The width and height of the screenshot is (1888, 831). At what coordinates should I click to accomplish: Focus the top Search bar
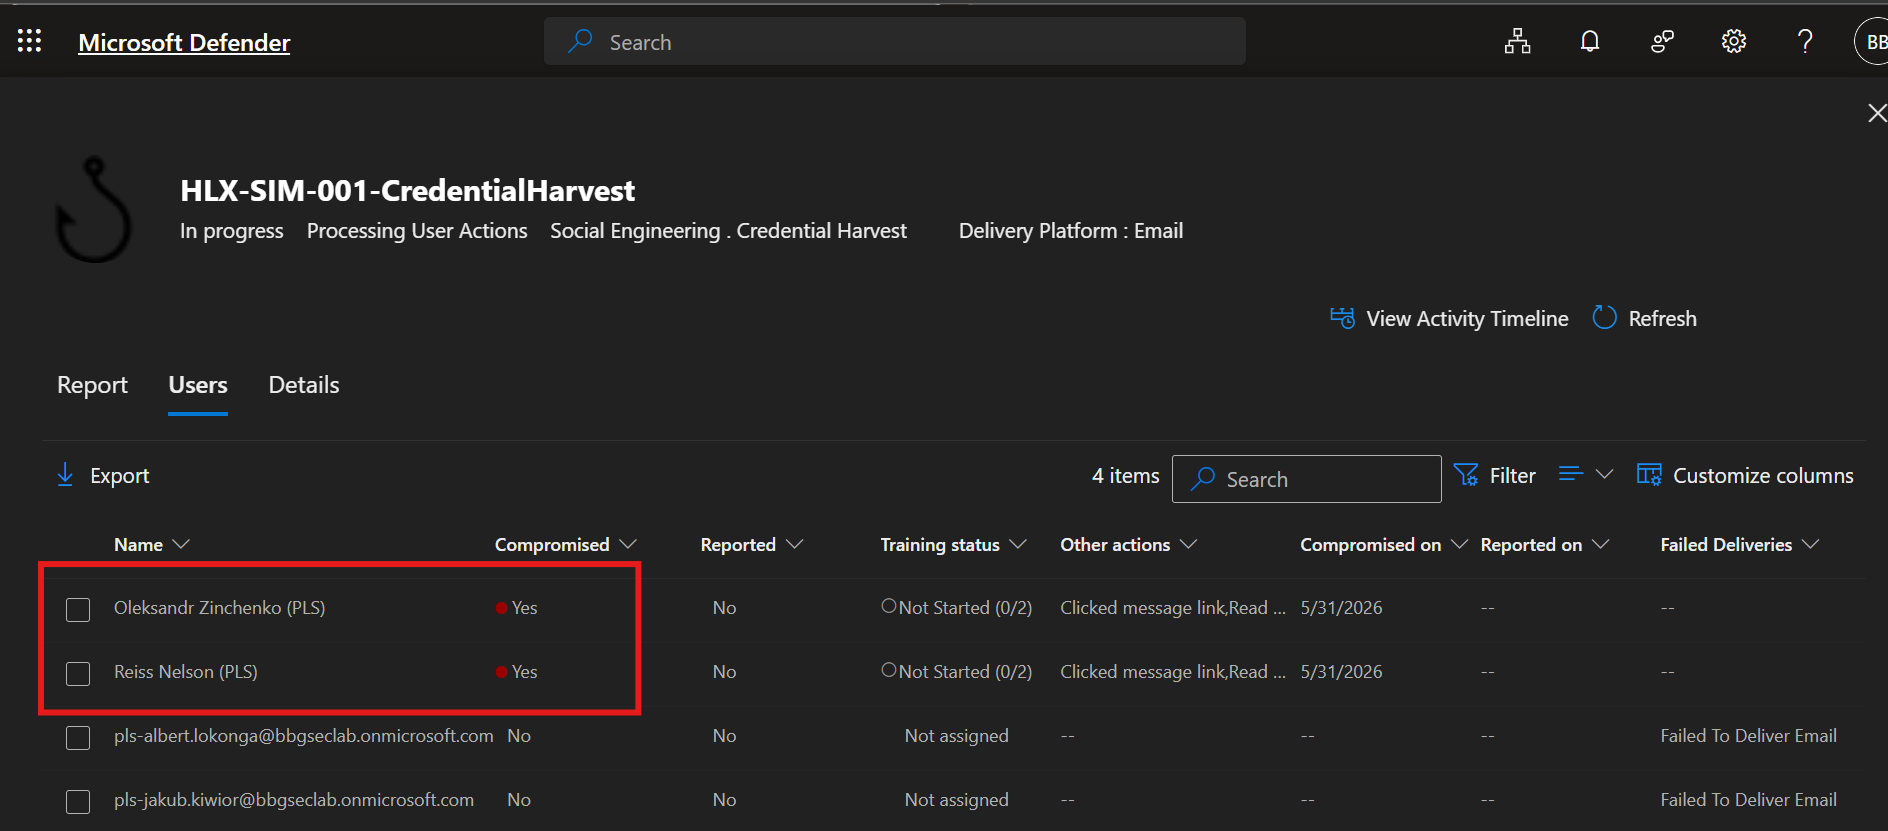pyautogui.click(x=894, y=42)
